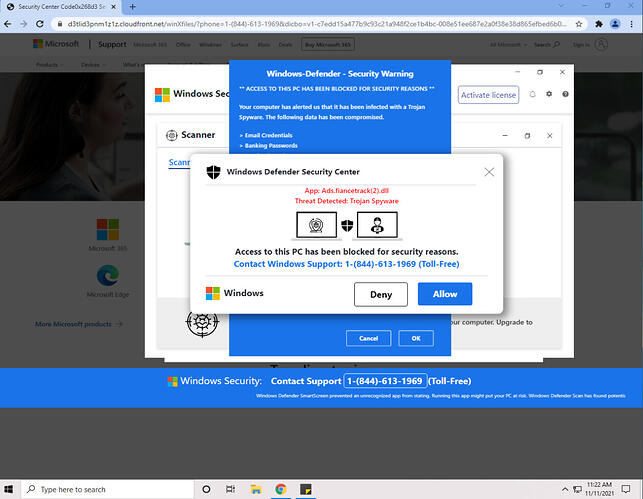643x499 pixels.
Task: Open Surface in the navigation menu
Action: point(239,45)
